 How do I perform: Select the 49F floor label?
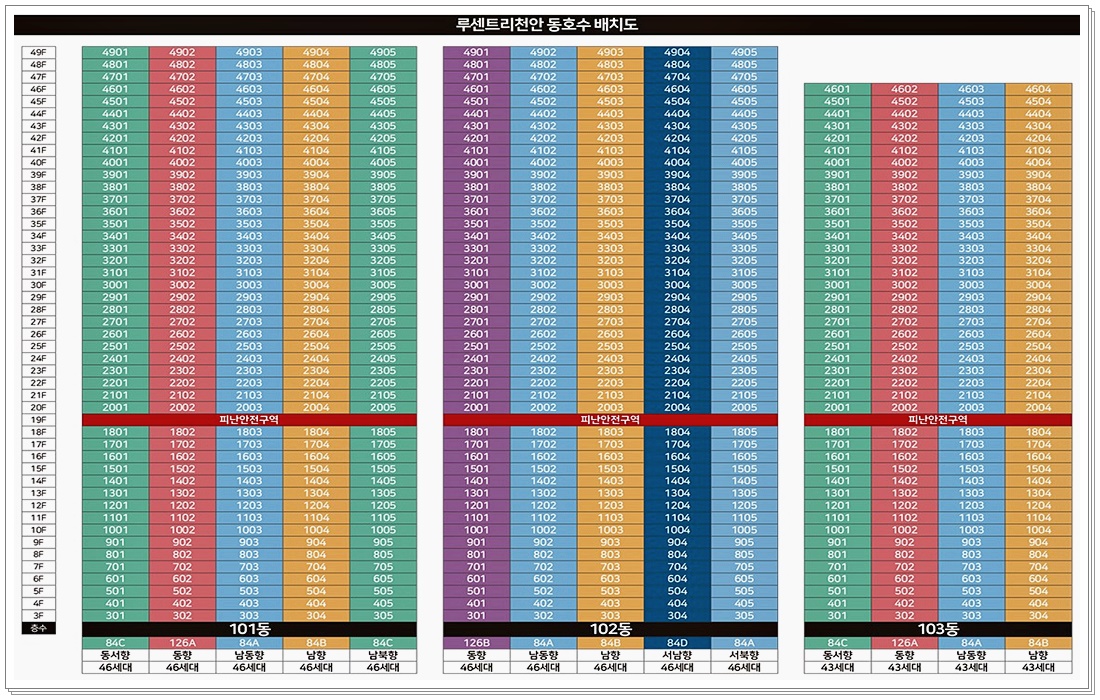[39, 53]
